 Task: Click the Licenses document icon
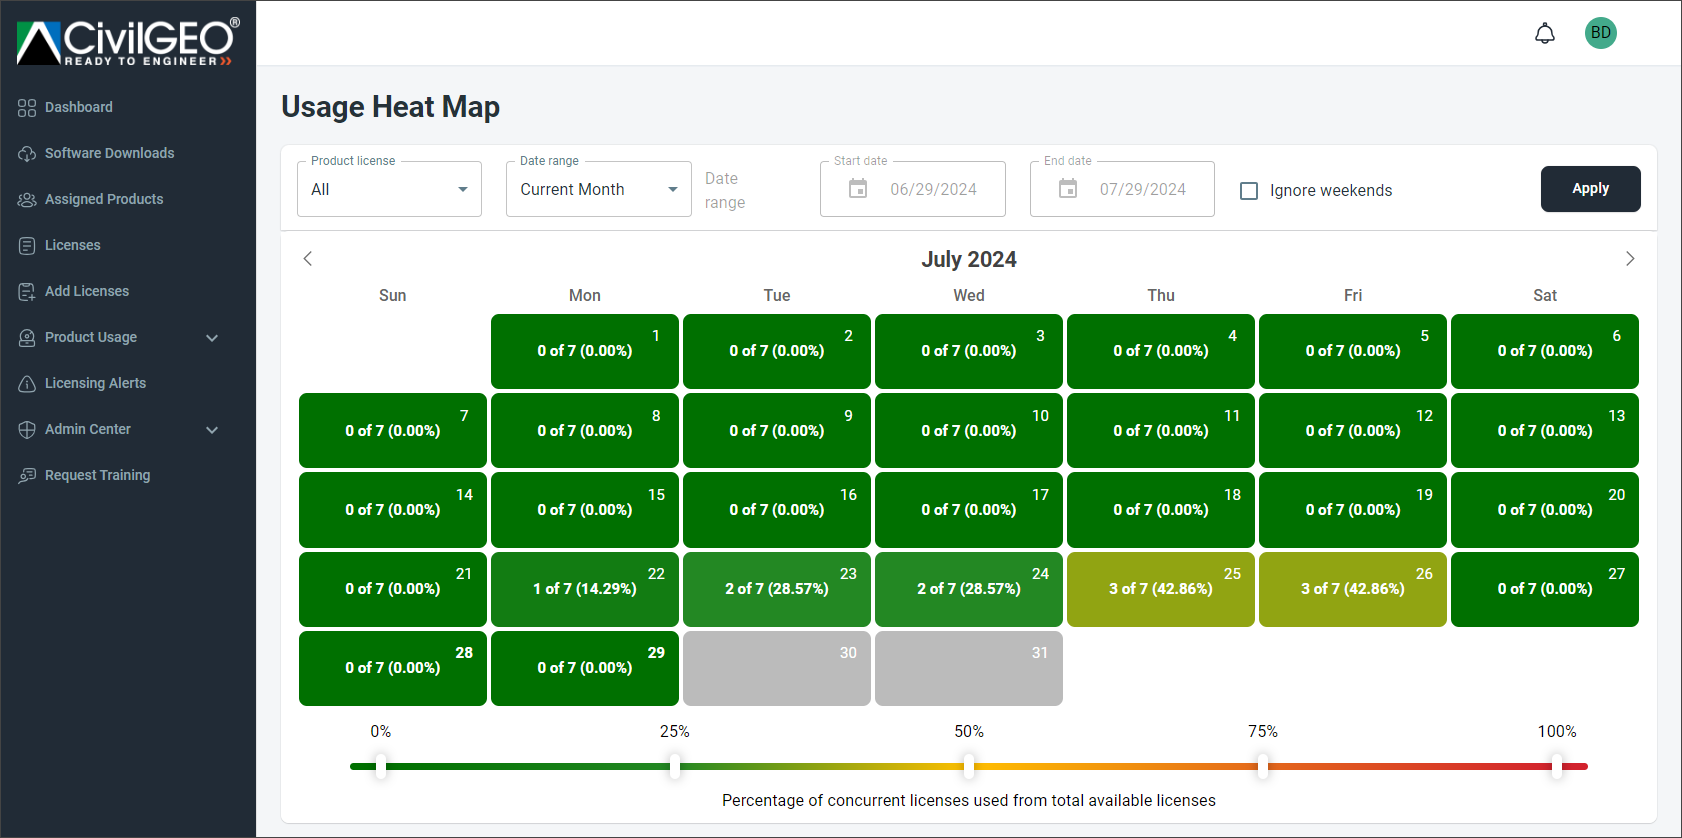pos(27,245)
